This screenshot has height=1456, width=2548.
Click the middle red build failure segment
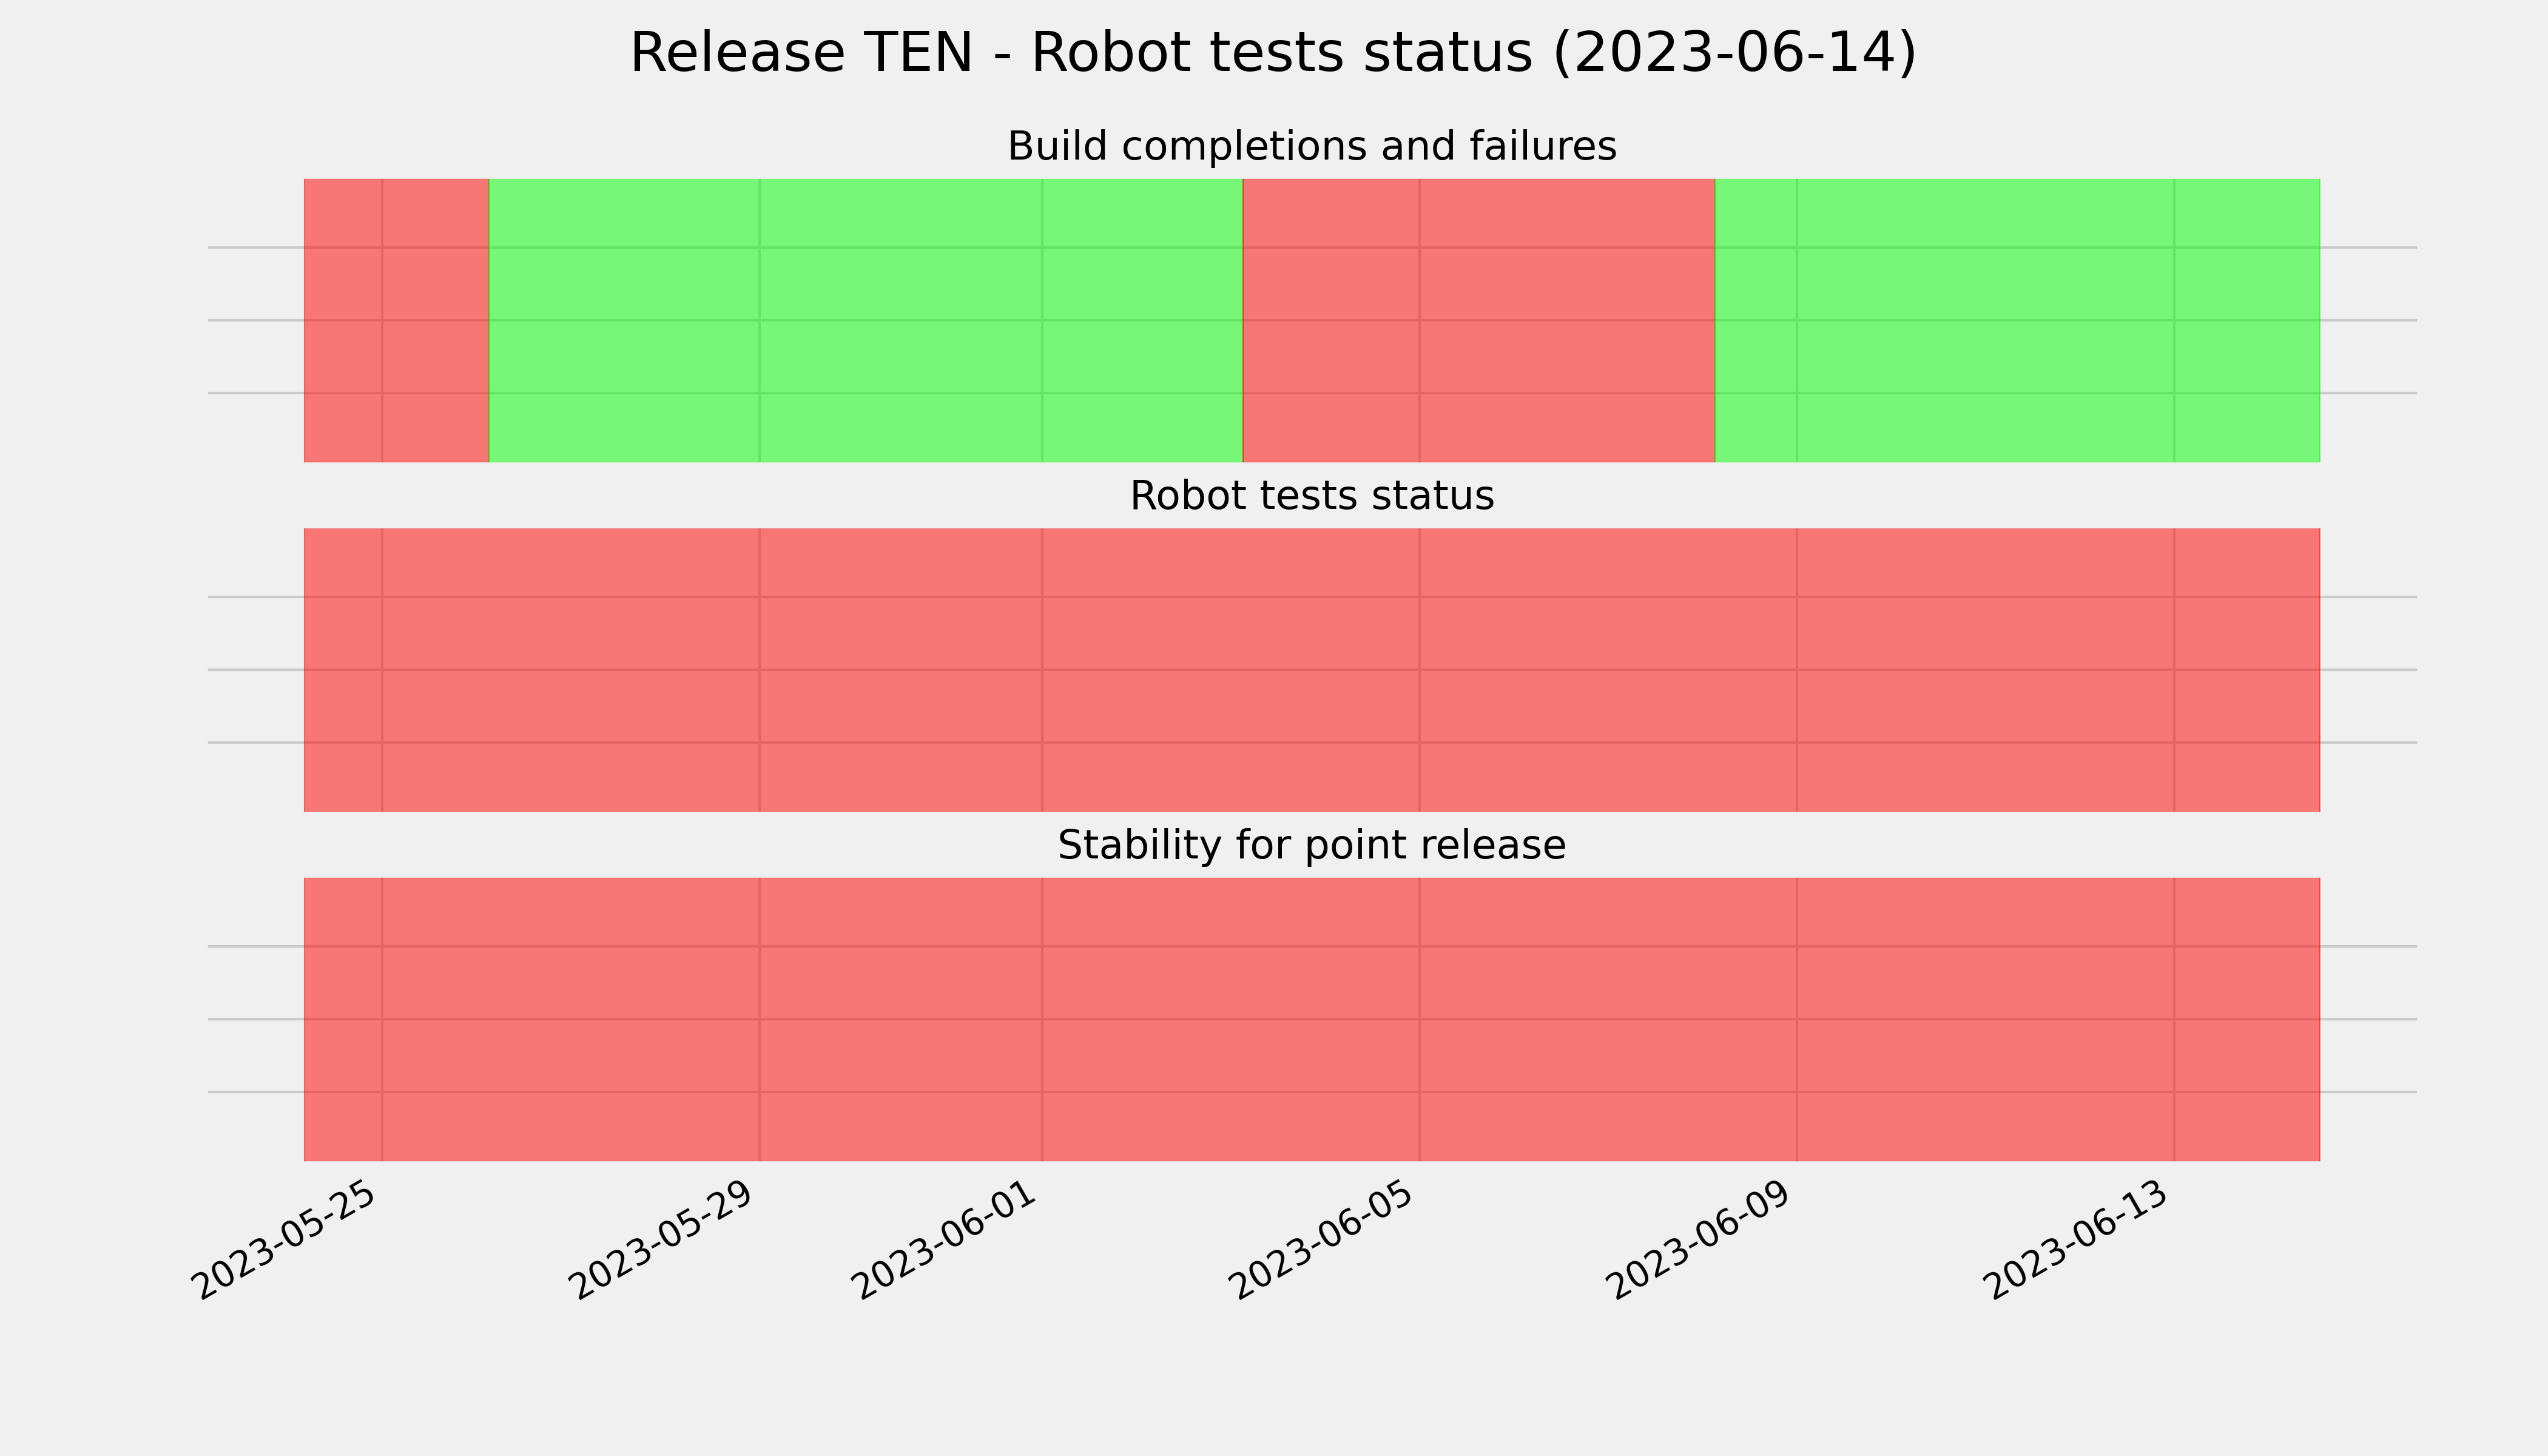click(1479, 320)
